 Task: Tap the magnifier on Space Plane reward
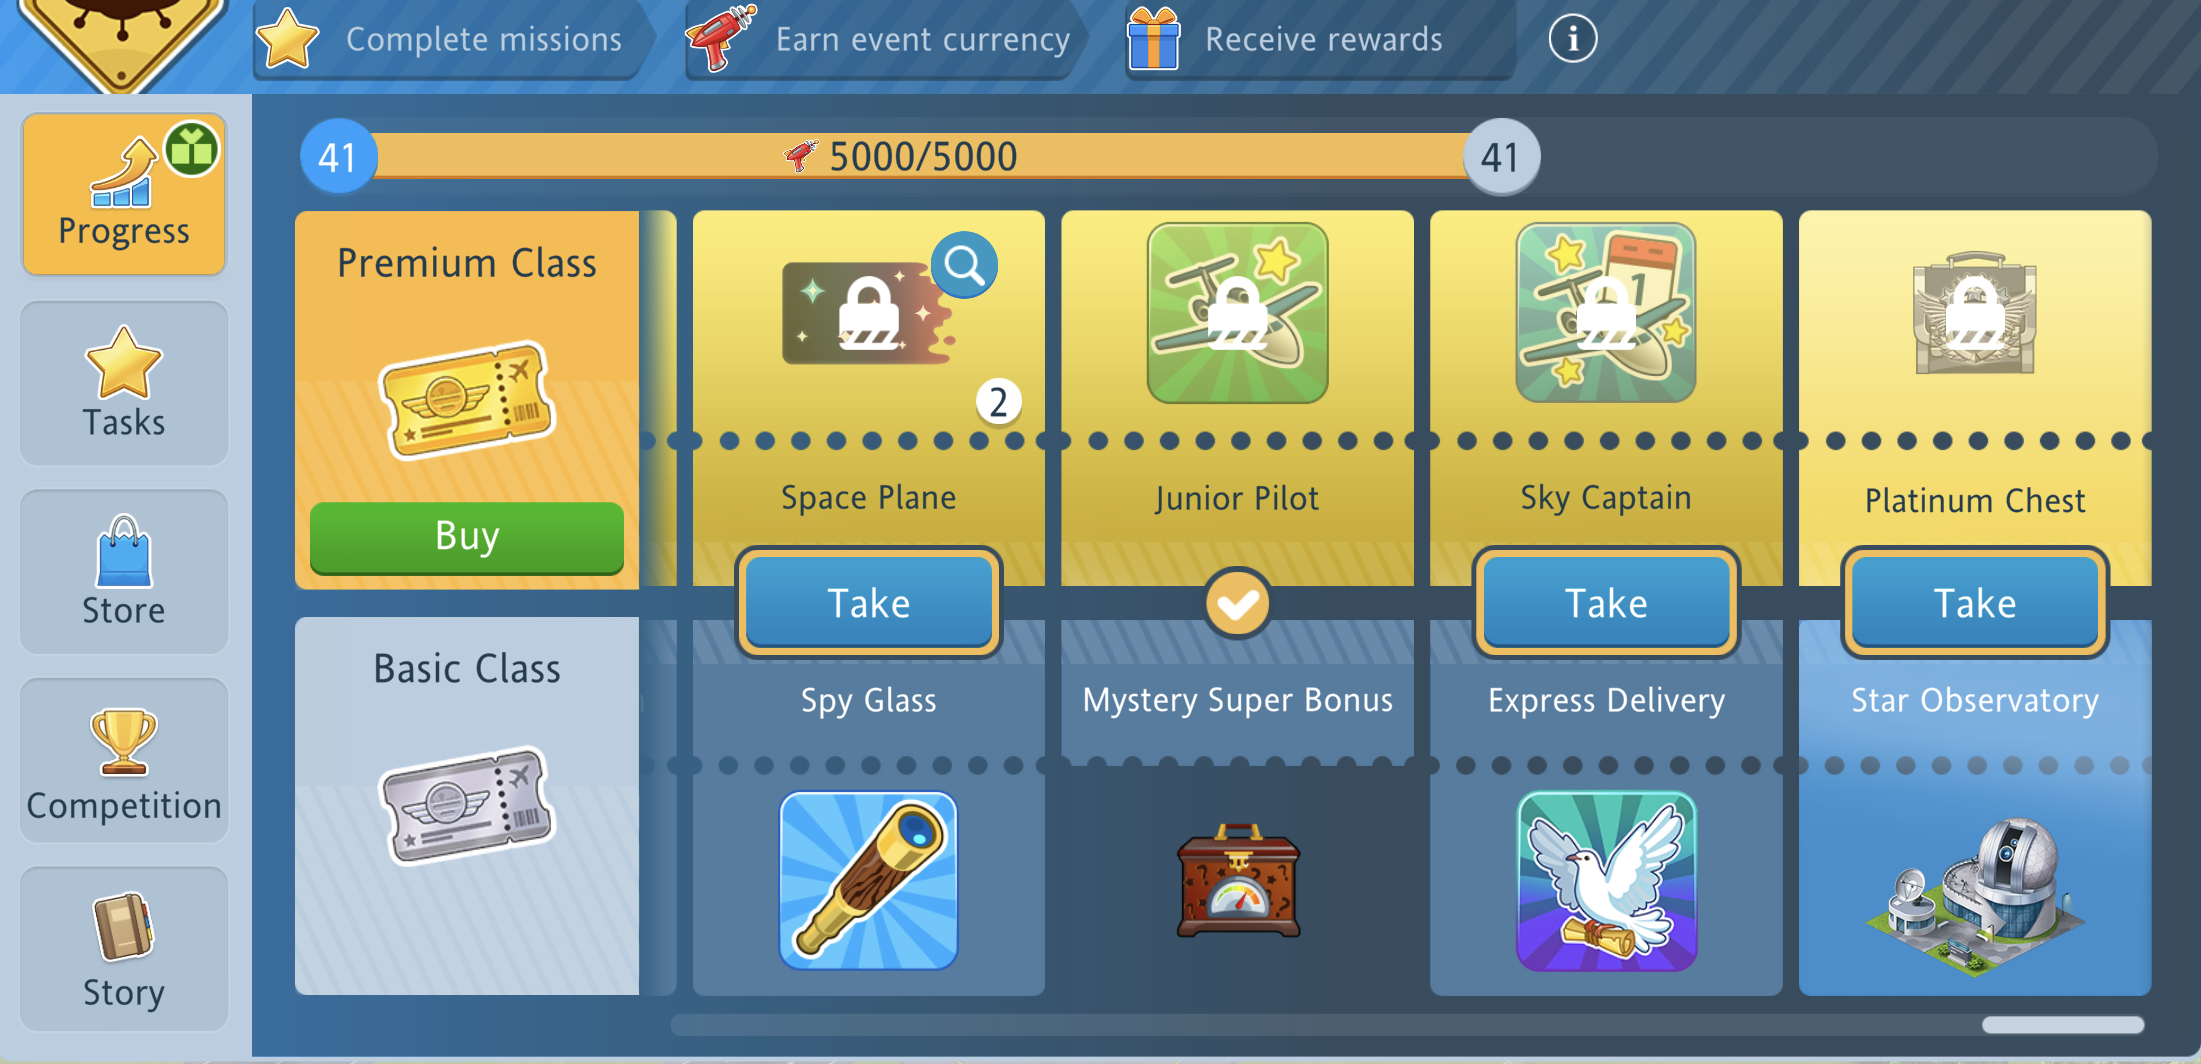964,265
